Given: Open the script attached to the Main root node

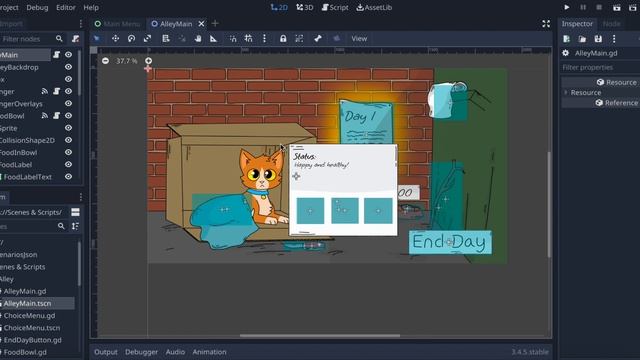Looking at the screenshot, I should click(x=57, y=55).
